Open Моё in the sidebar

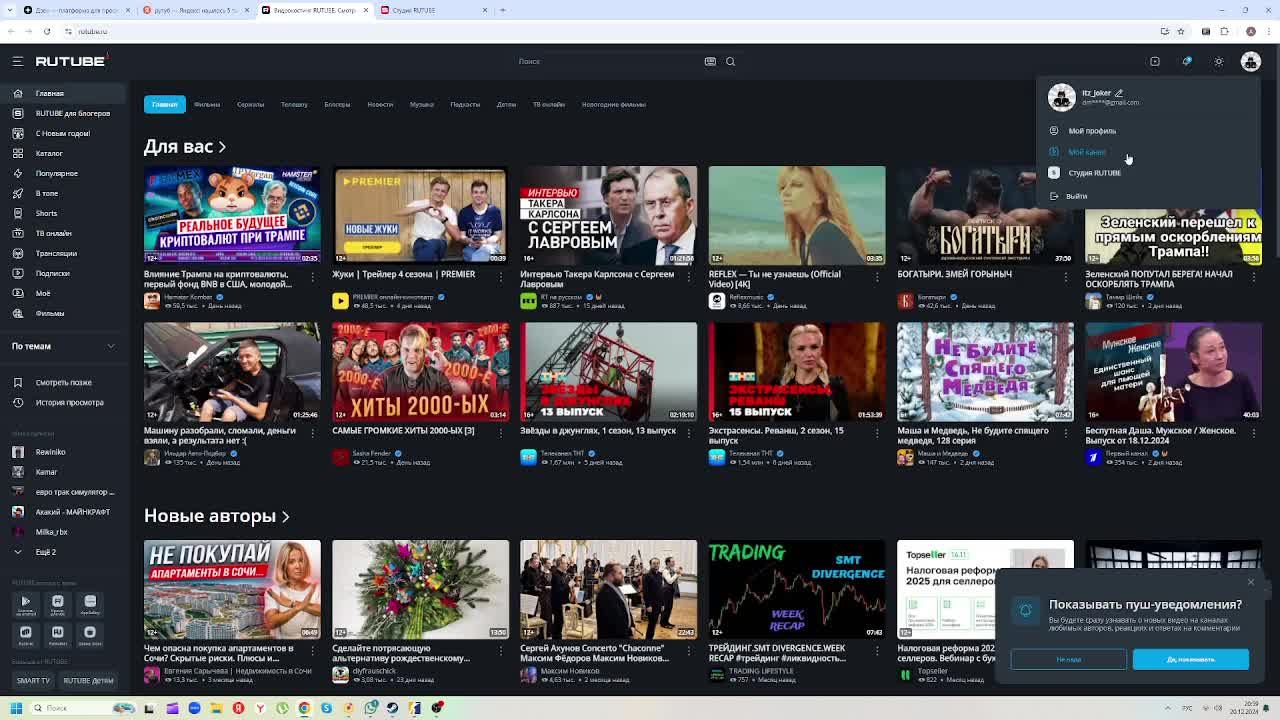tap(43, 293)
